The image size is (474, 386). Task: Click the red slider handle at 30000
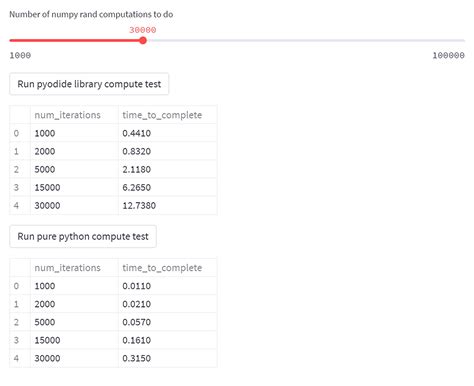coord(143,41)
